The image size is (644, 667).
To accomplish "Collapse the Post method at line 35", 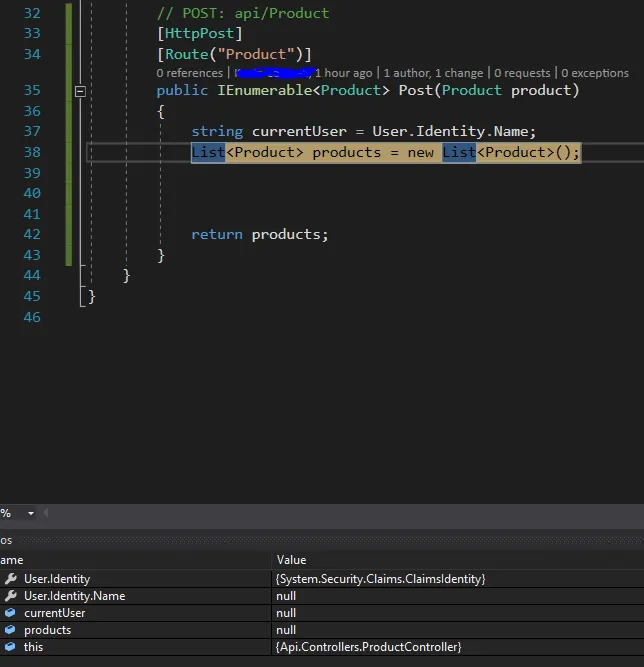I will point(81,91).
